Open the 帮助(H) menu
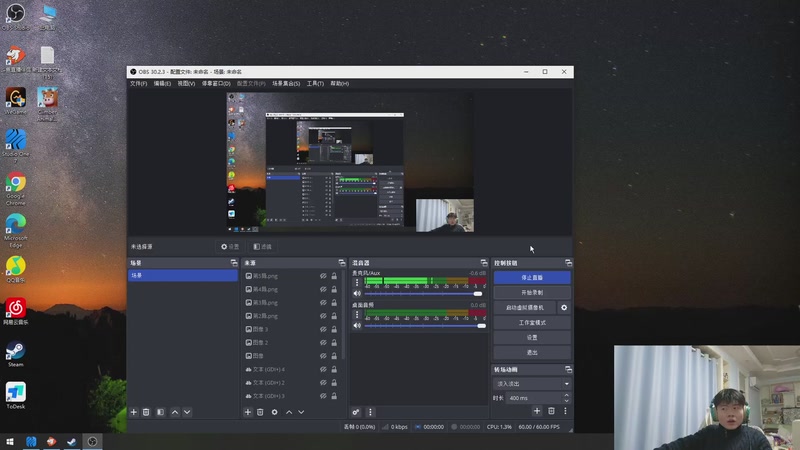 [x=340, y=84]
